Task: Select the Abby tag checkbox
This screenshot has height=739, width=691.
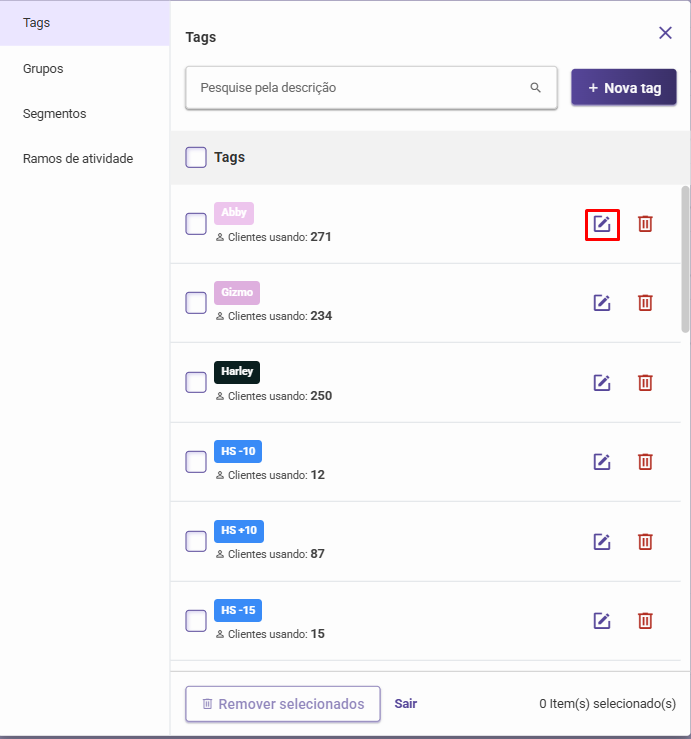Action: (196, 224)
